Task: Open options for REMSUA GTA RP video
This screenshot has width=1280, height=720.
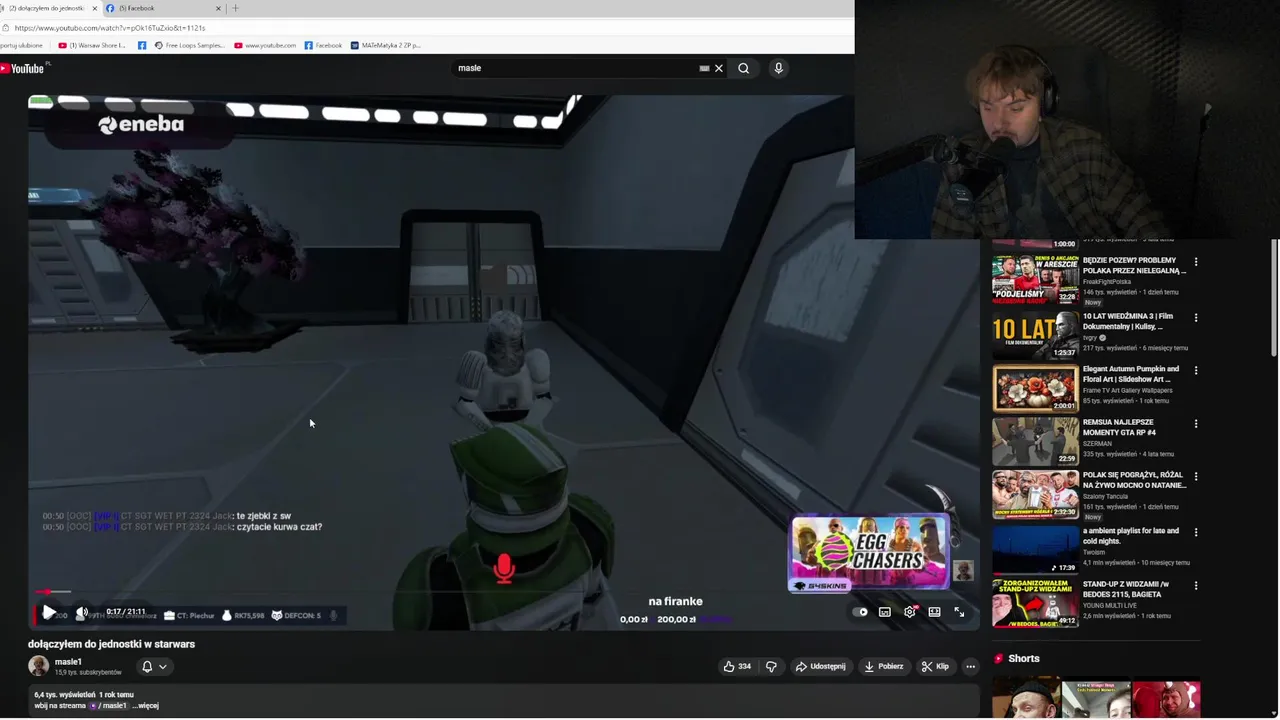Action: [1195, 424]
